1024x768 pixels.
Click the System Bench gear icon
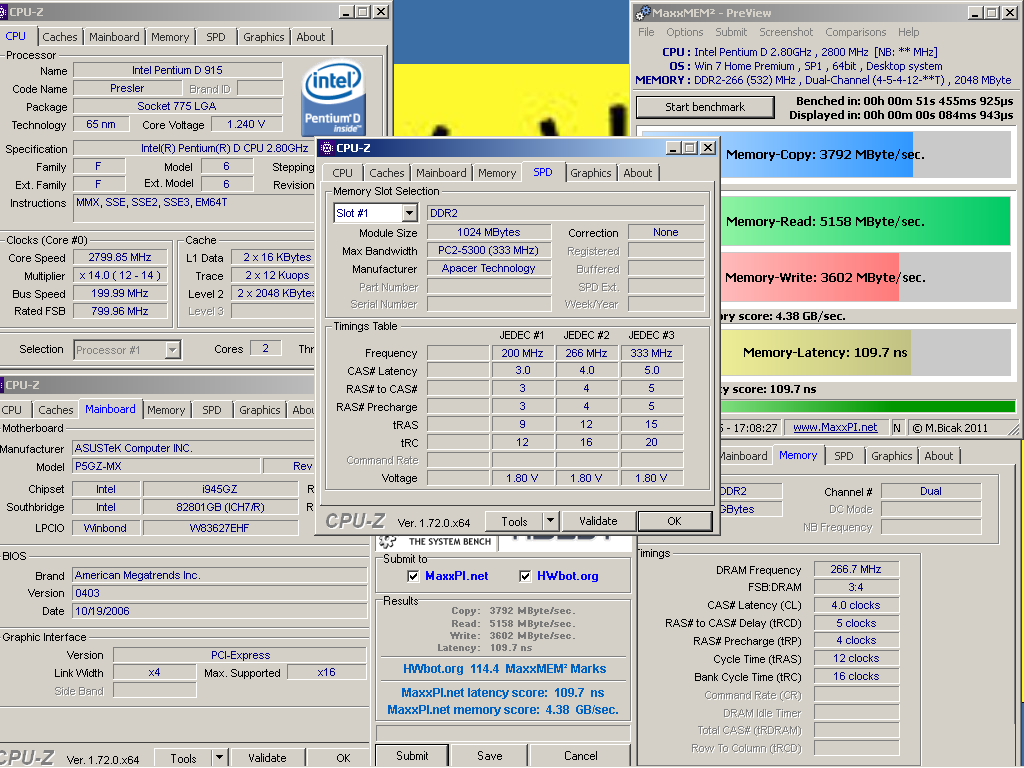point(388,541)
